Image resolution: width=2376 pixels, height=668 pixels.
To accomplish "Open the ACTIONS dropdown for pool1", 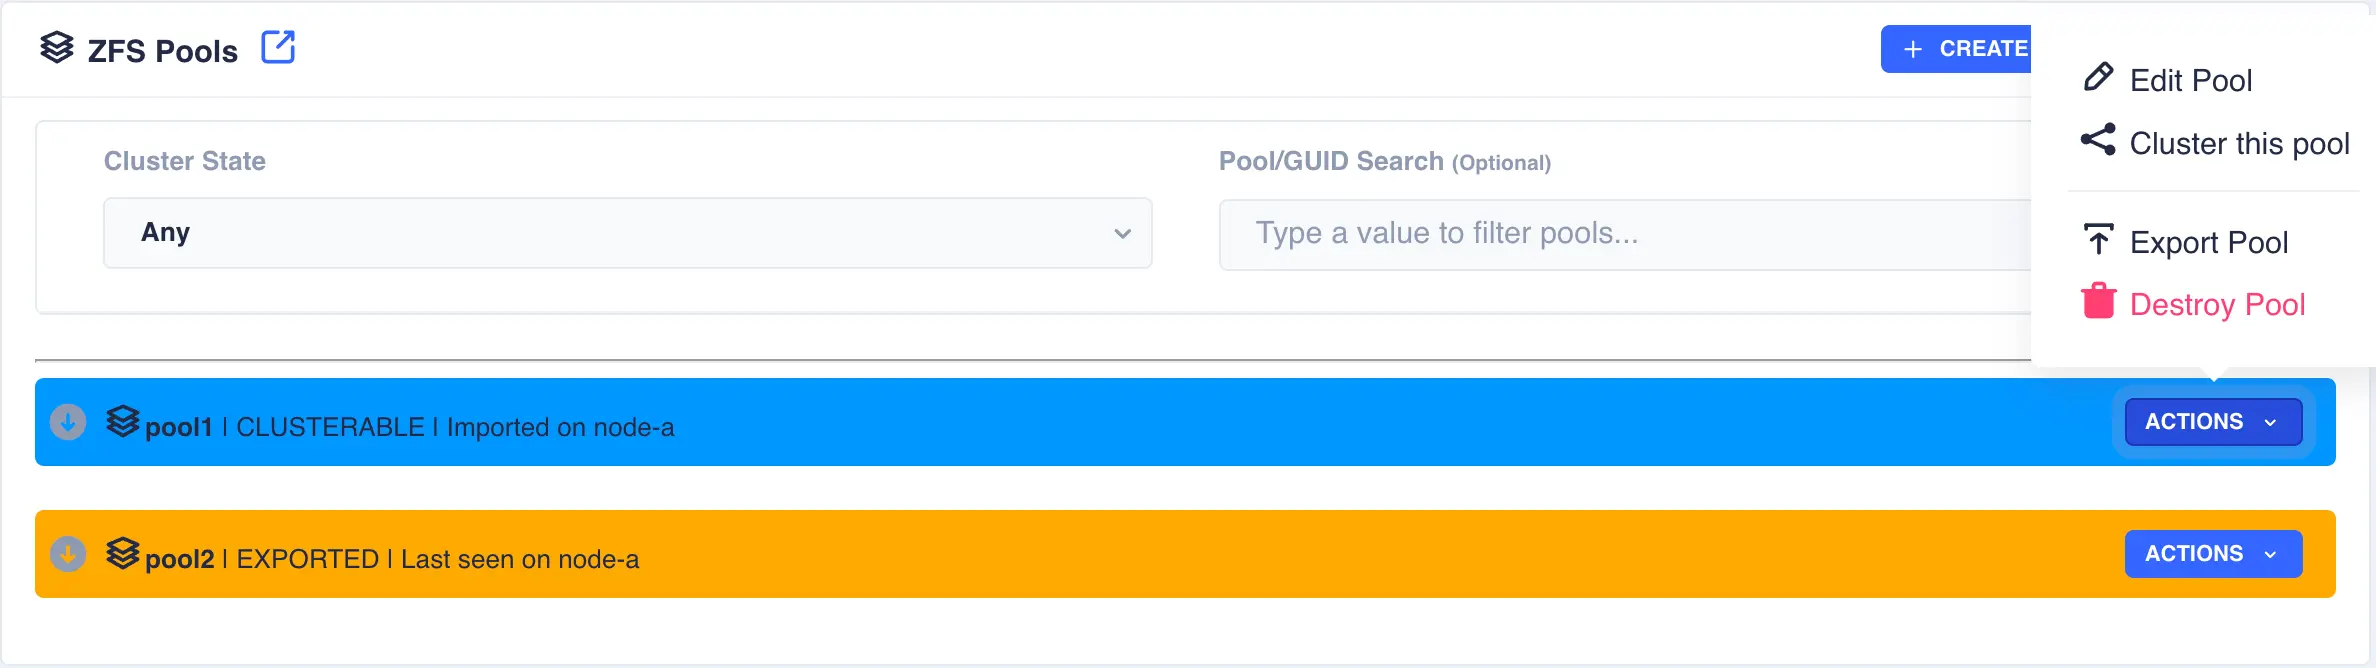I will (2212, 422).
